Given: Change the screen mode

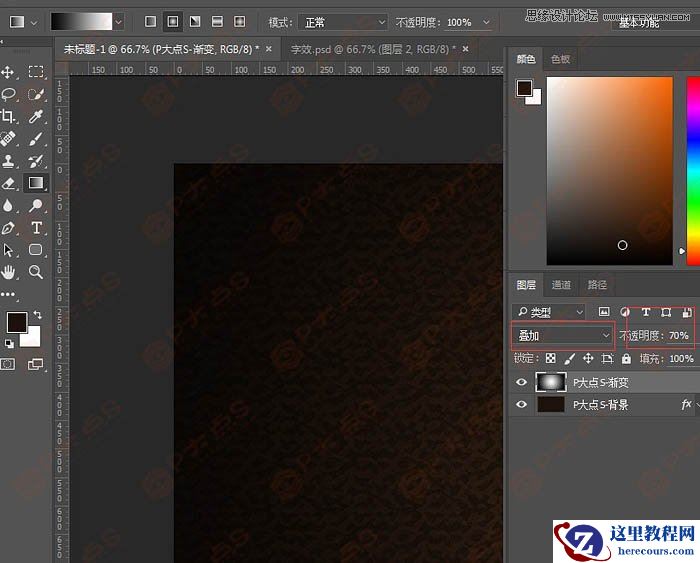Looking at the screenshot, I should click(36, 364).
